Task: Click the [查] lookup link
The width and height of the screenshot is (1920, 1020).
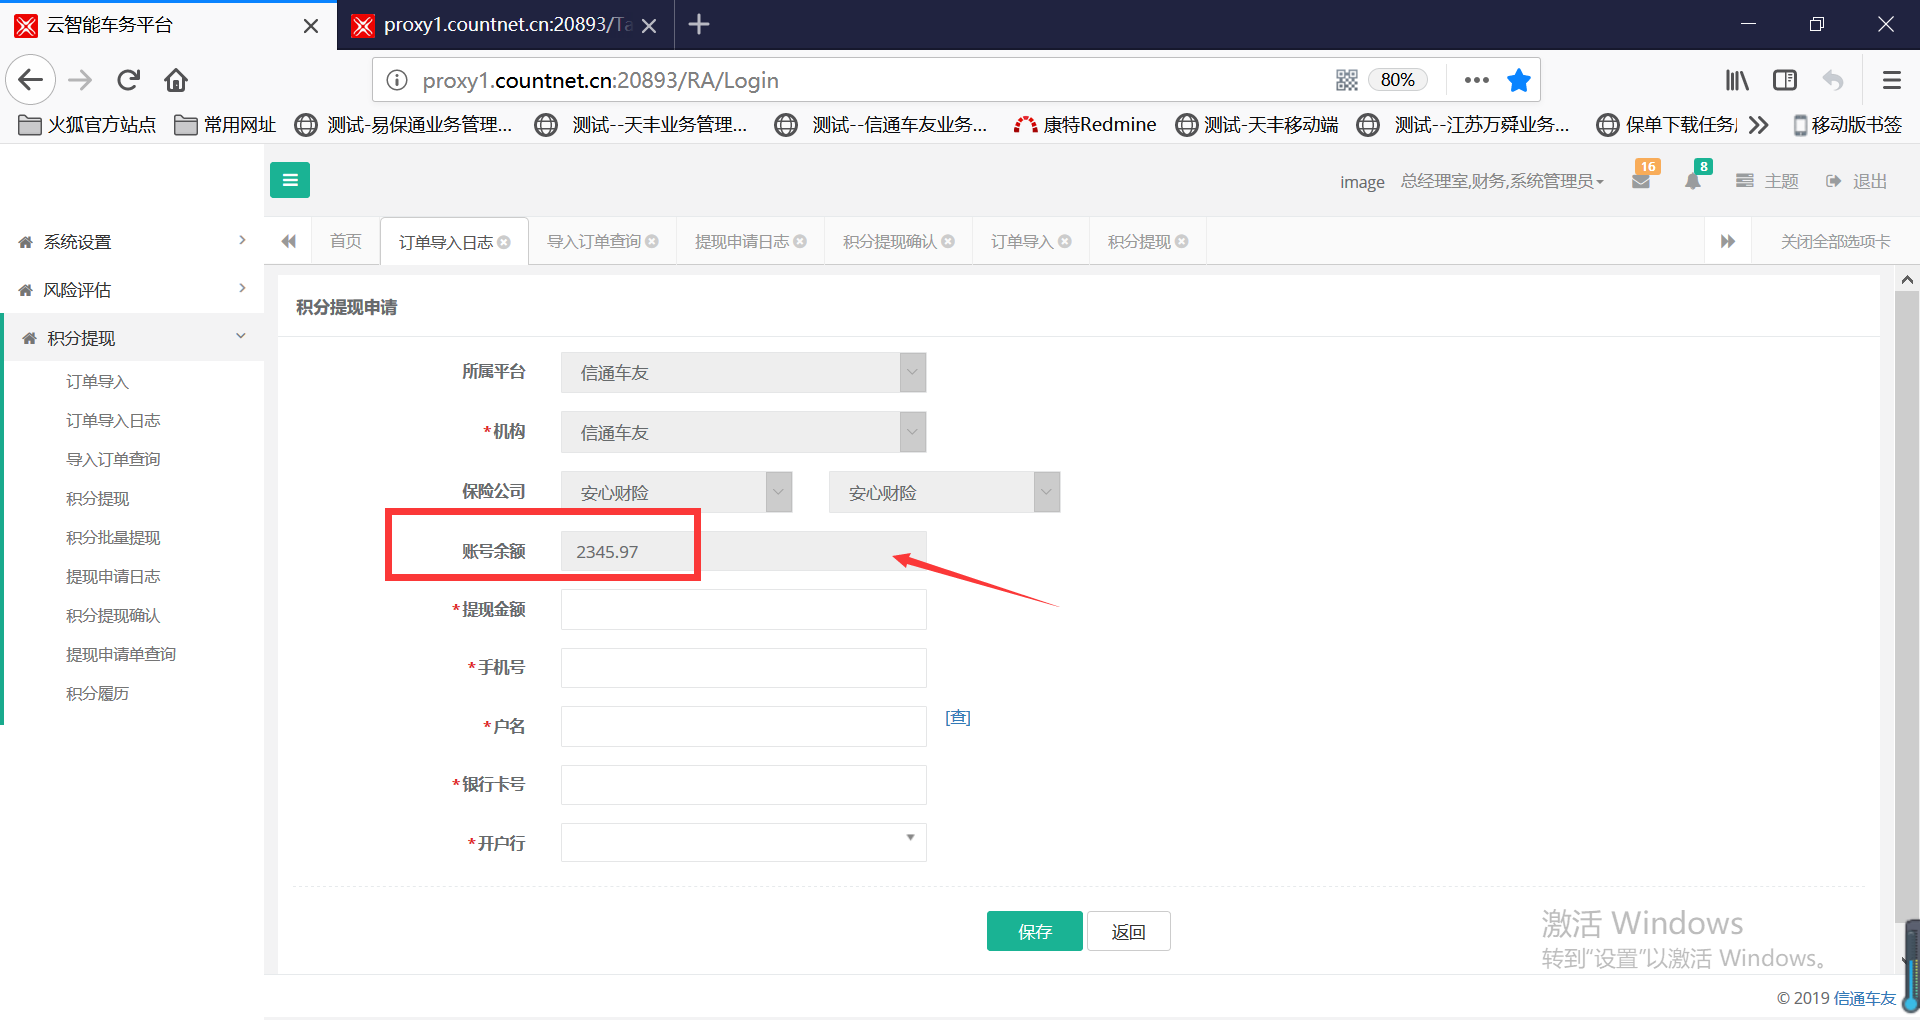Action: 958,717
